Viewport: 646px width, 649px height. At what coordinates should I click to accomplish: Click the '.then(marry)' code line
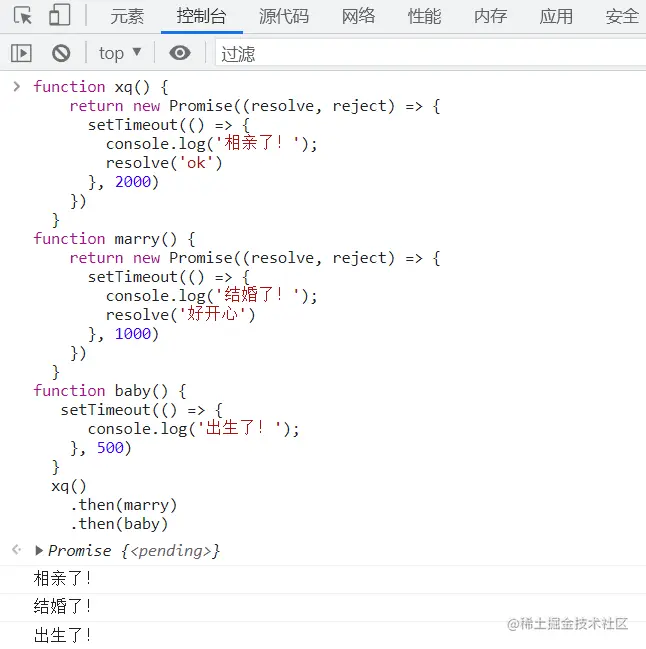pyautogui.click(x=124, y=505)
